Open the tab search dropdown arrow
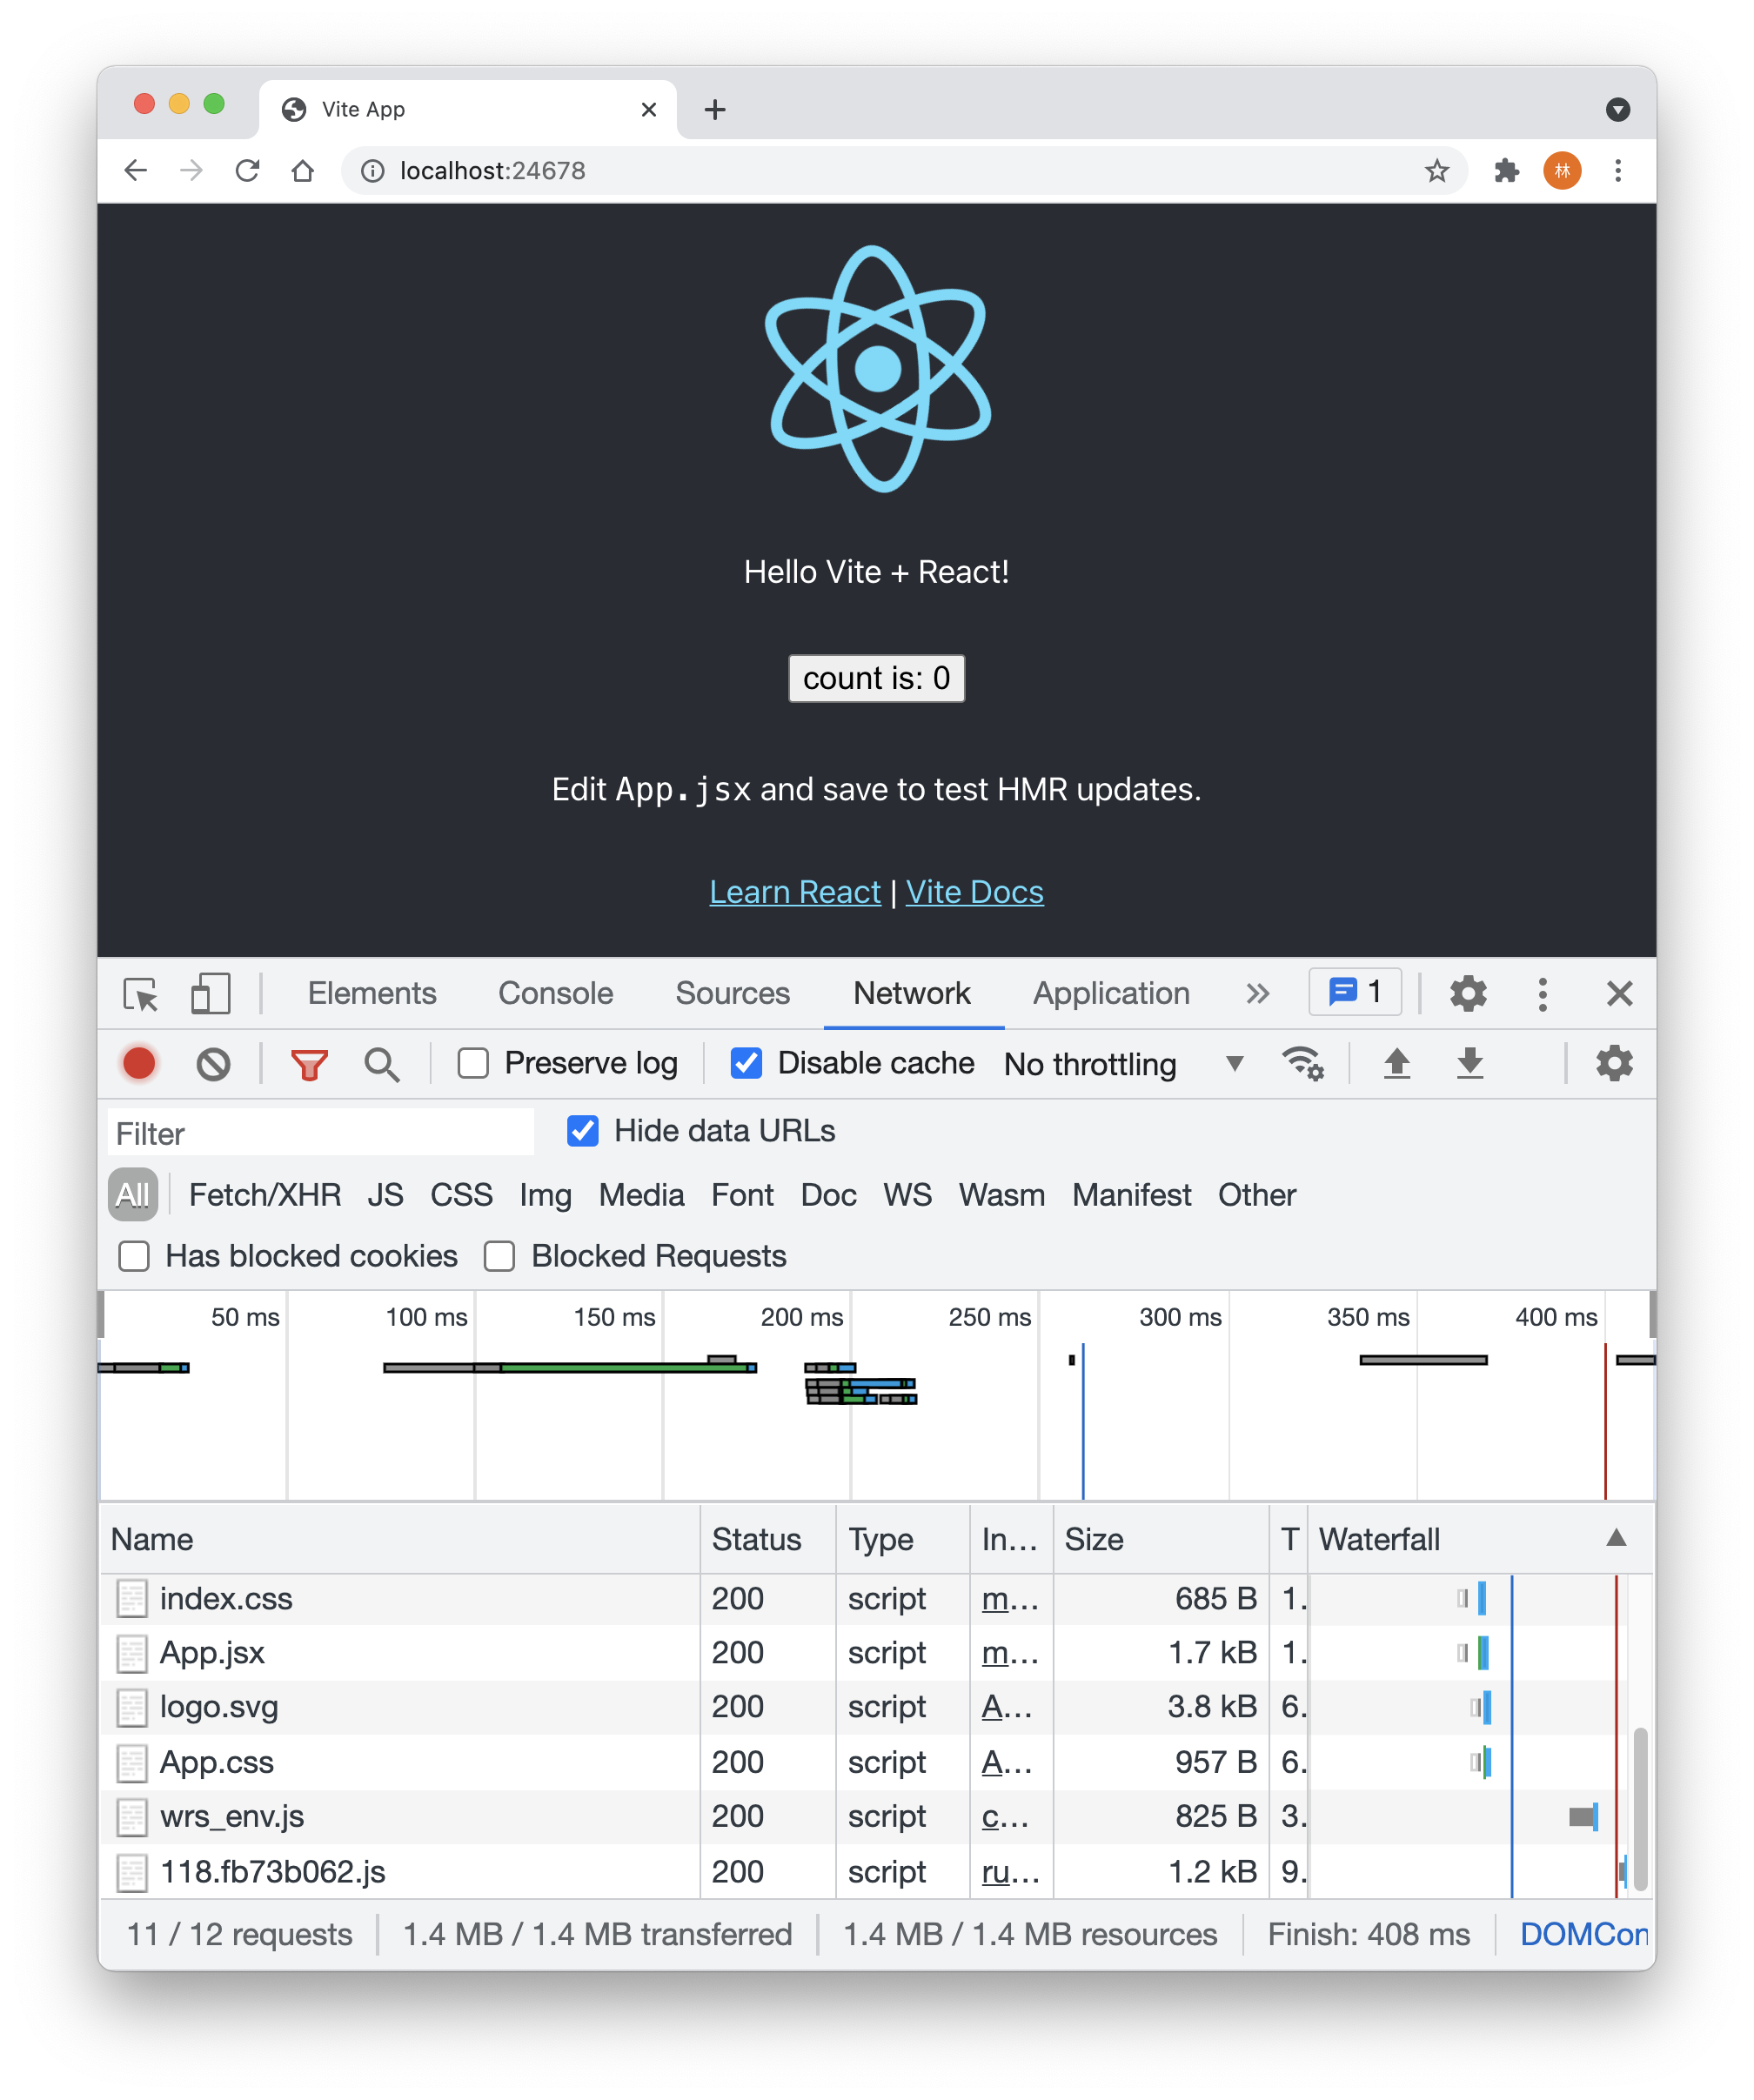This screenshot has height=2100, width=1754. point(1617,109)
